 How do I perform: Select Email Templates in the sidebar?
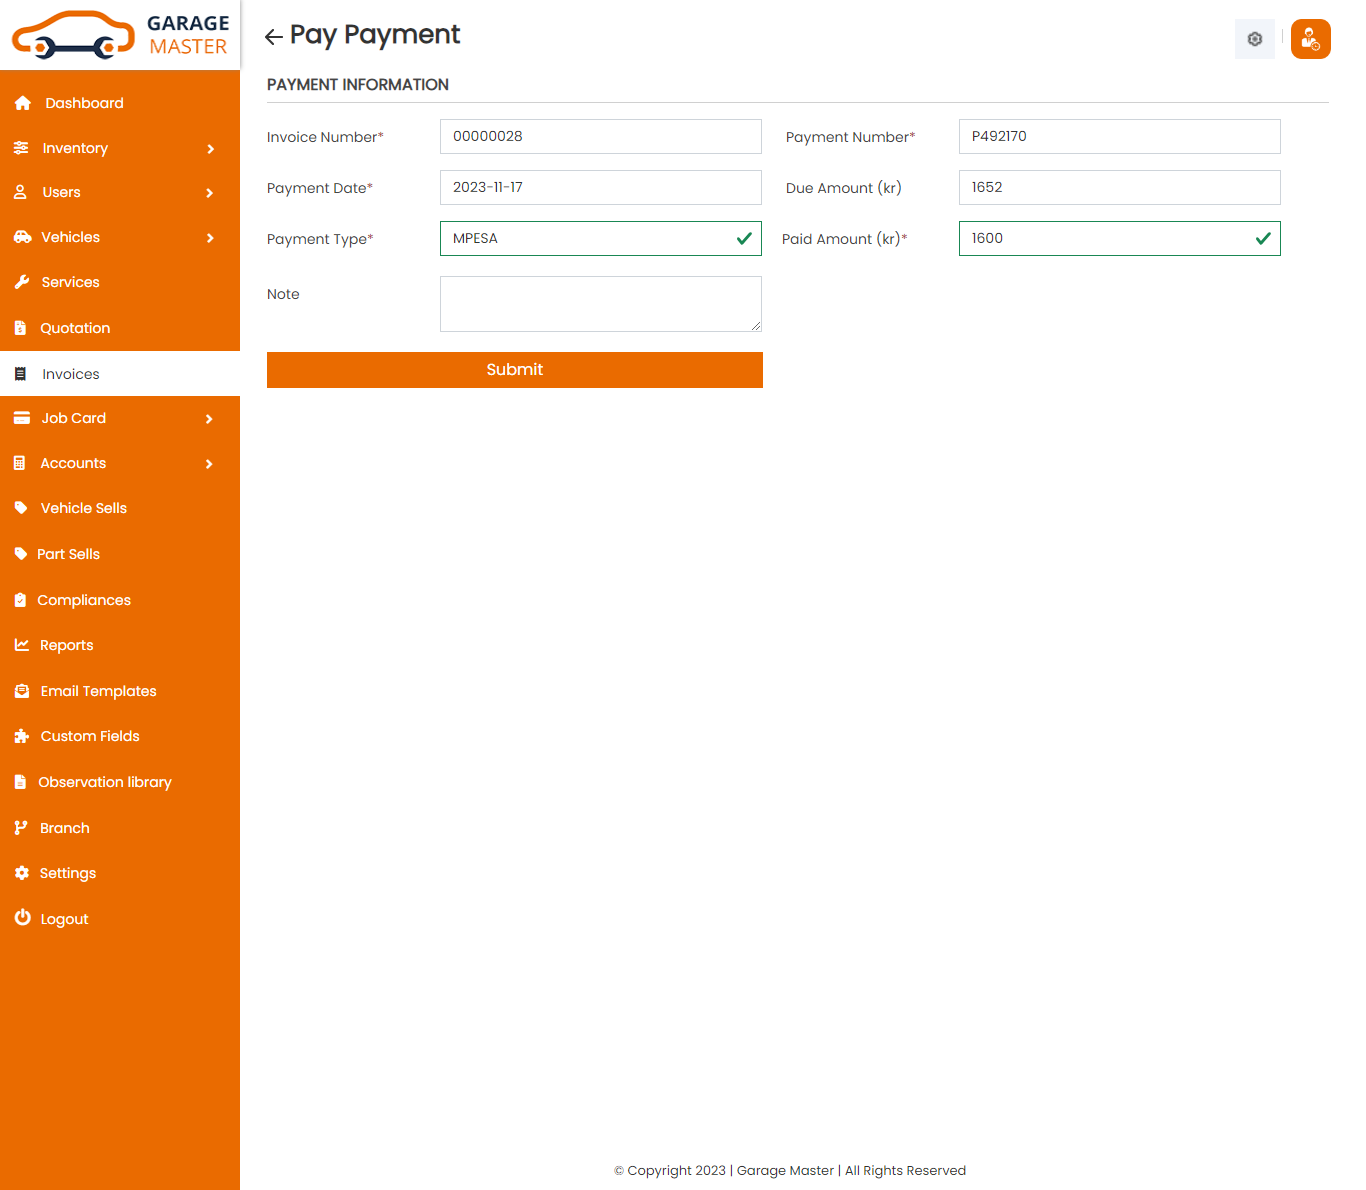coord(98,691)
